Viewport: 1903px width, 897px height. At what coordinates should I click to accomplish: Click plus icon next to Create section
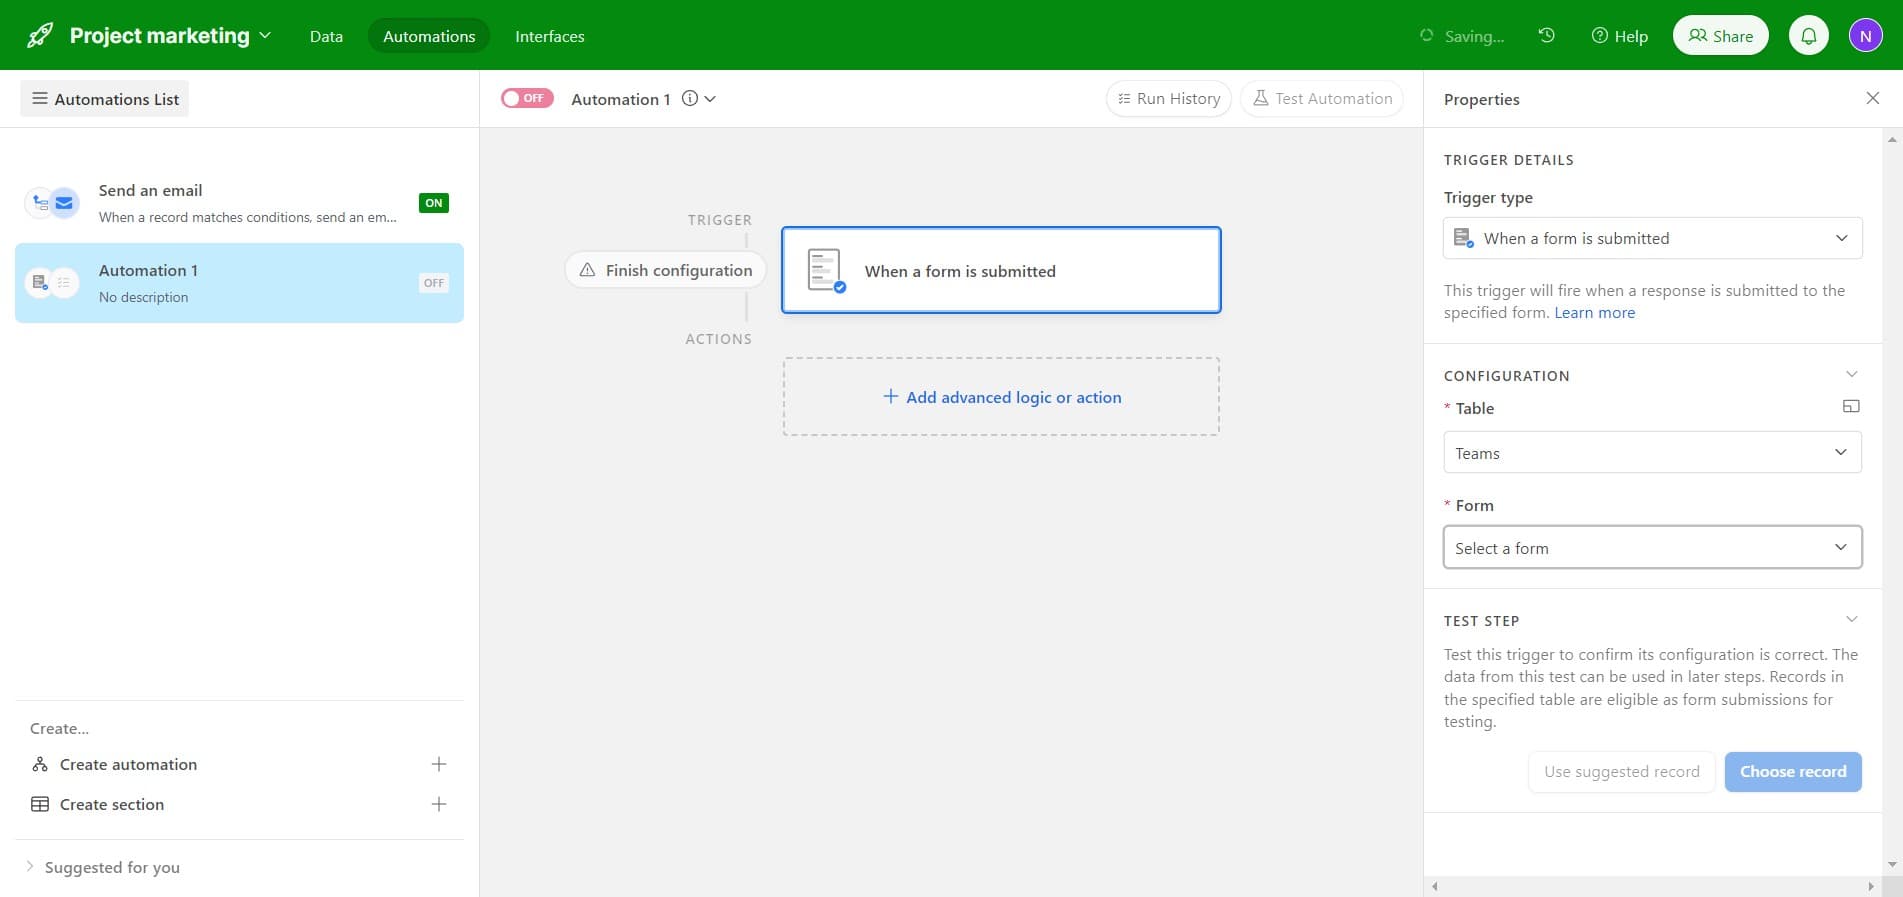(x=438, y=805)
